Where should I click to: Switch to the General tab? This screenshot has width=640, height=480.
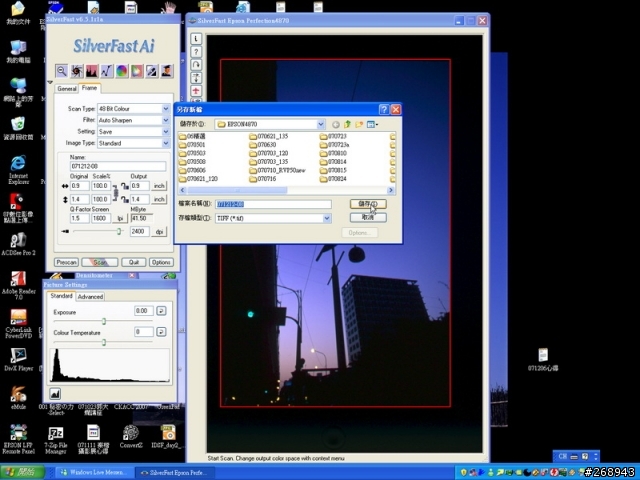coord(67,89)
